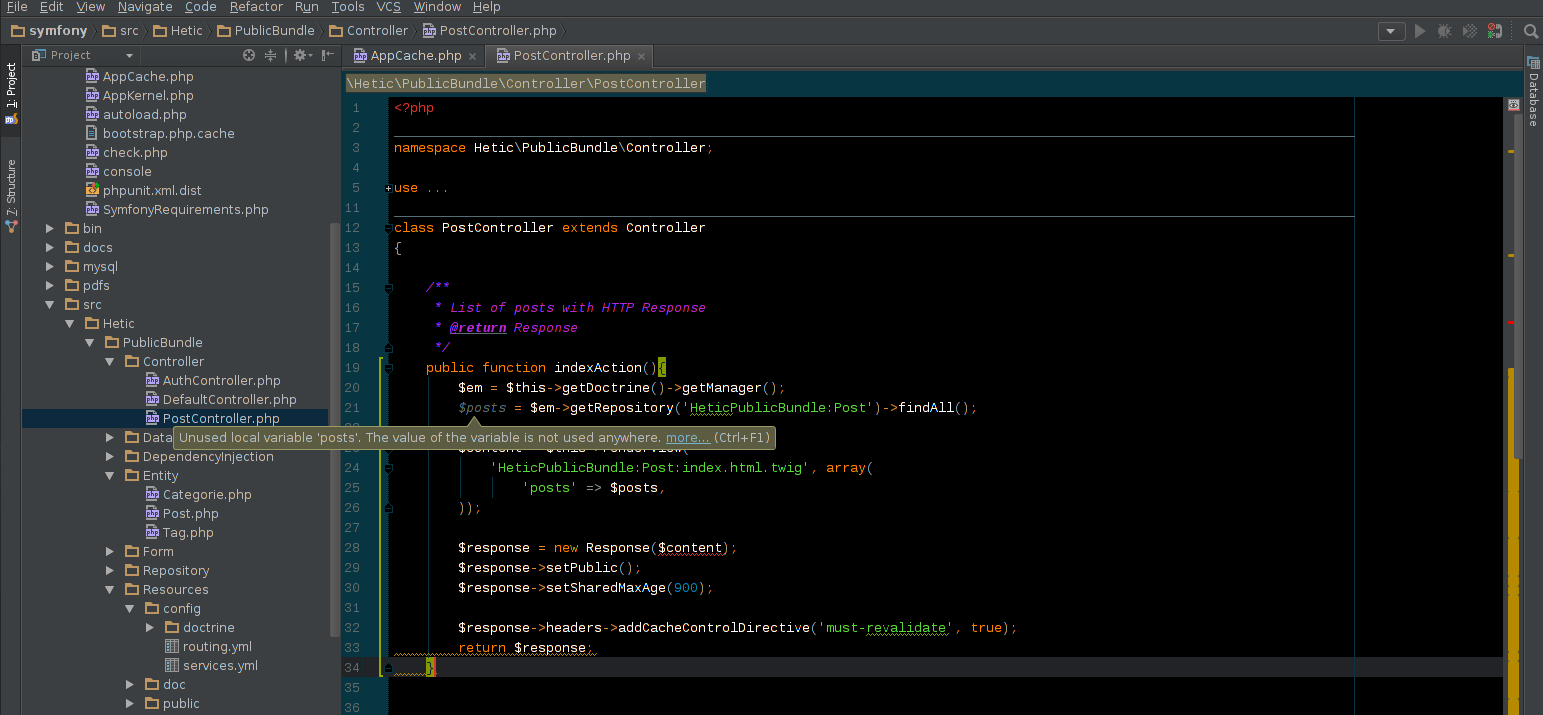Viewport: 1543px width, 715px height.
Task: Open the Structure side tool window
Action: (11, 196)
